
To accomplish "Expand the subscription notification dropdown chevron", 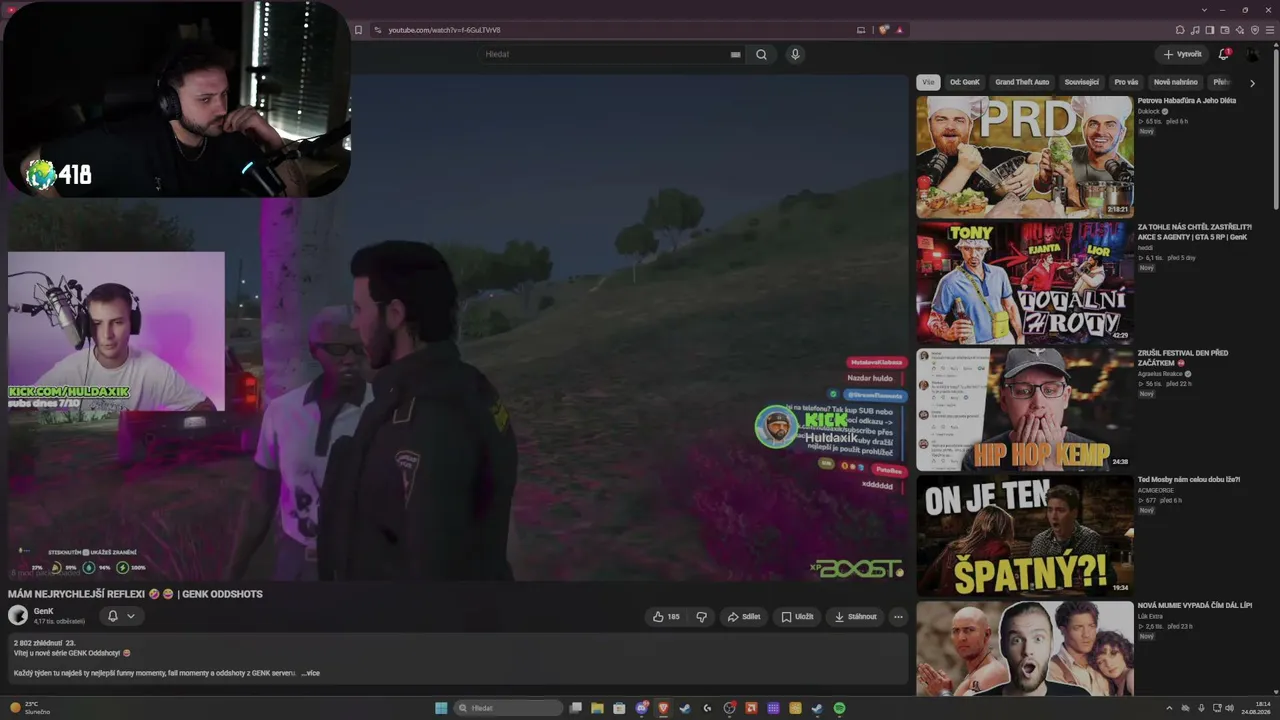I will point(130,616).
